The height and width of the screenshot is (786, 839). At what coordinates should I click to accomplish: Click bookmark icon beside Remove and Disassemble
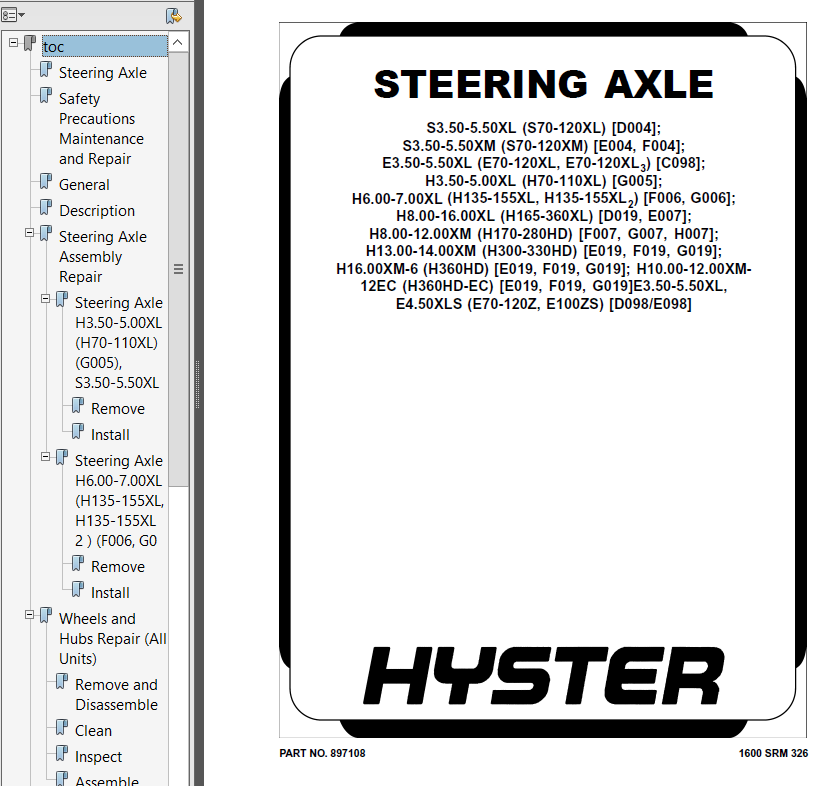62,682
